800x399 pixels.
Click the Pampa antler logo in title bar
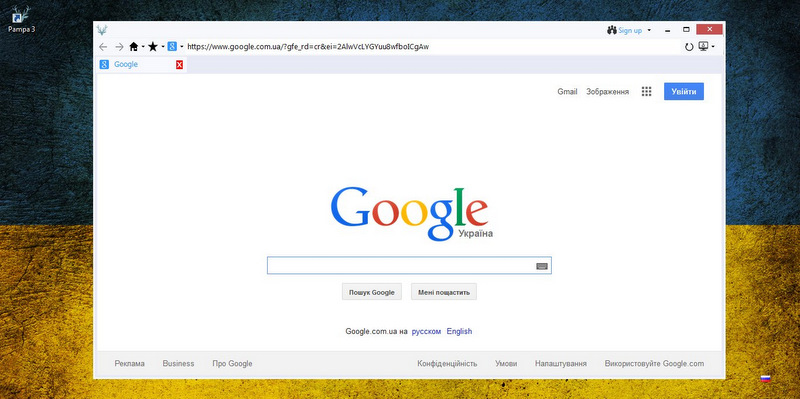102,31
